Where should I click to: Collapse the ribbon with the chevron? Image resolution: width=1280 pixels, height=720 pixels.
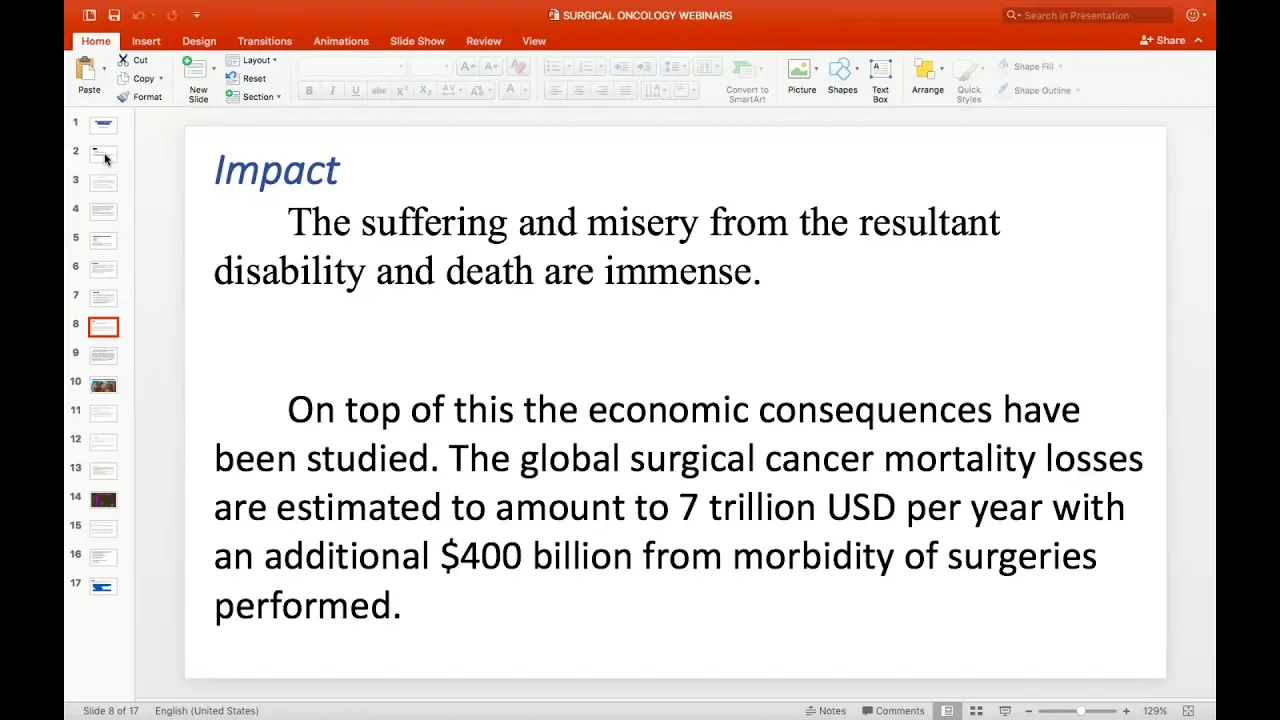pyautogui.click(x=1198, y=41)
